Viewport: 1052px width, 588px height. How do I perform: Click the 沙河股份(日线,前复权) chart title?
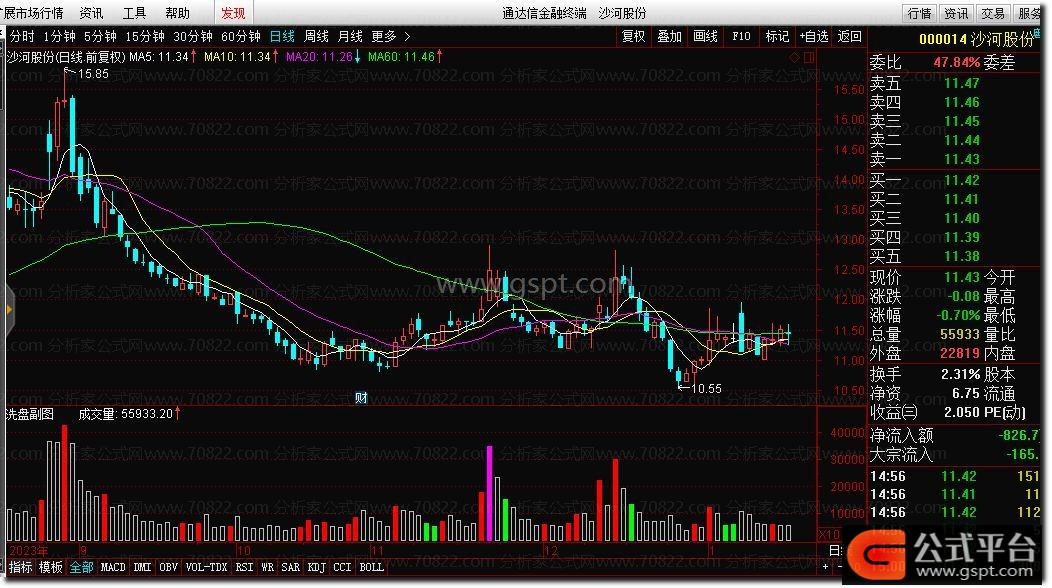coord(66,57)
